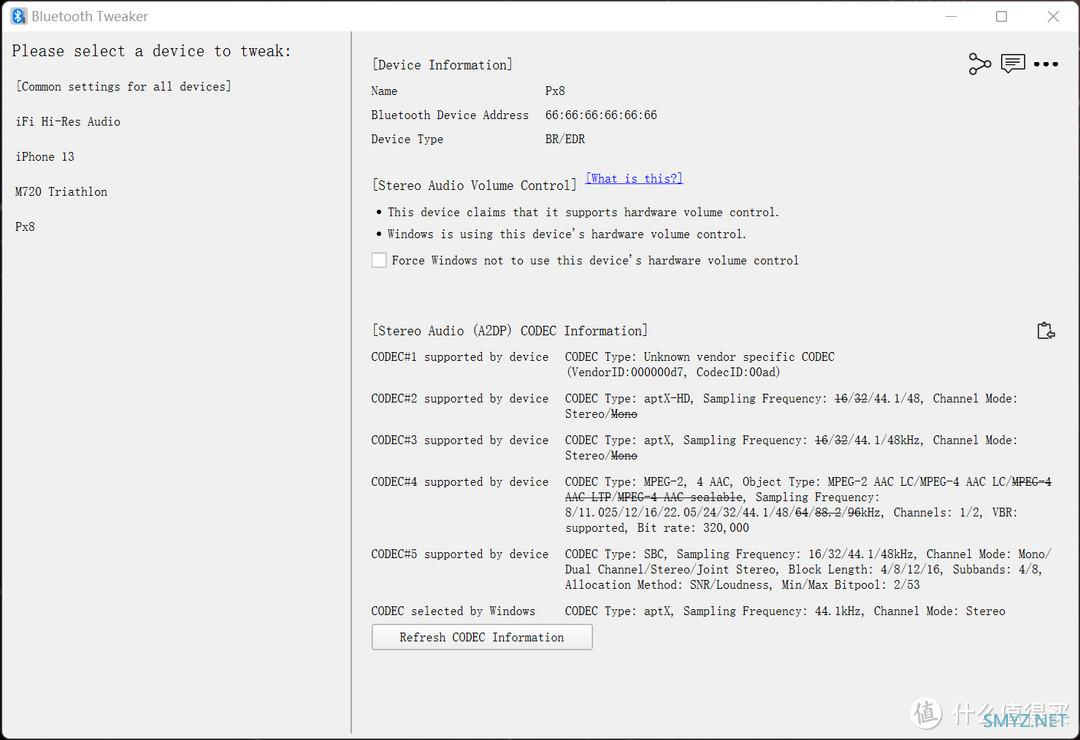Open the feedback comment icon

click(1012, 63)
